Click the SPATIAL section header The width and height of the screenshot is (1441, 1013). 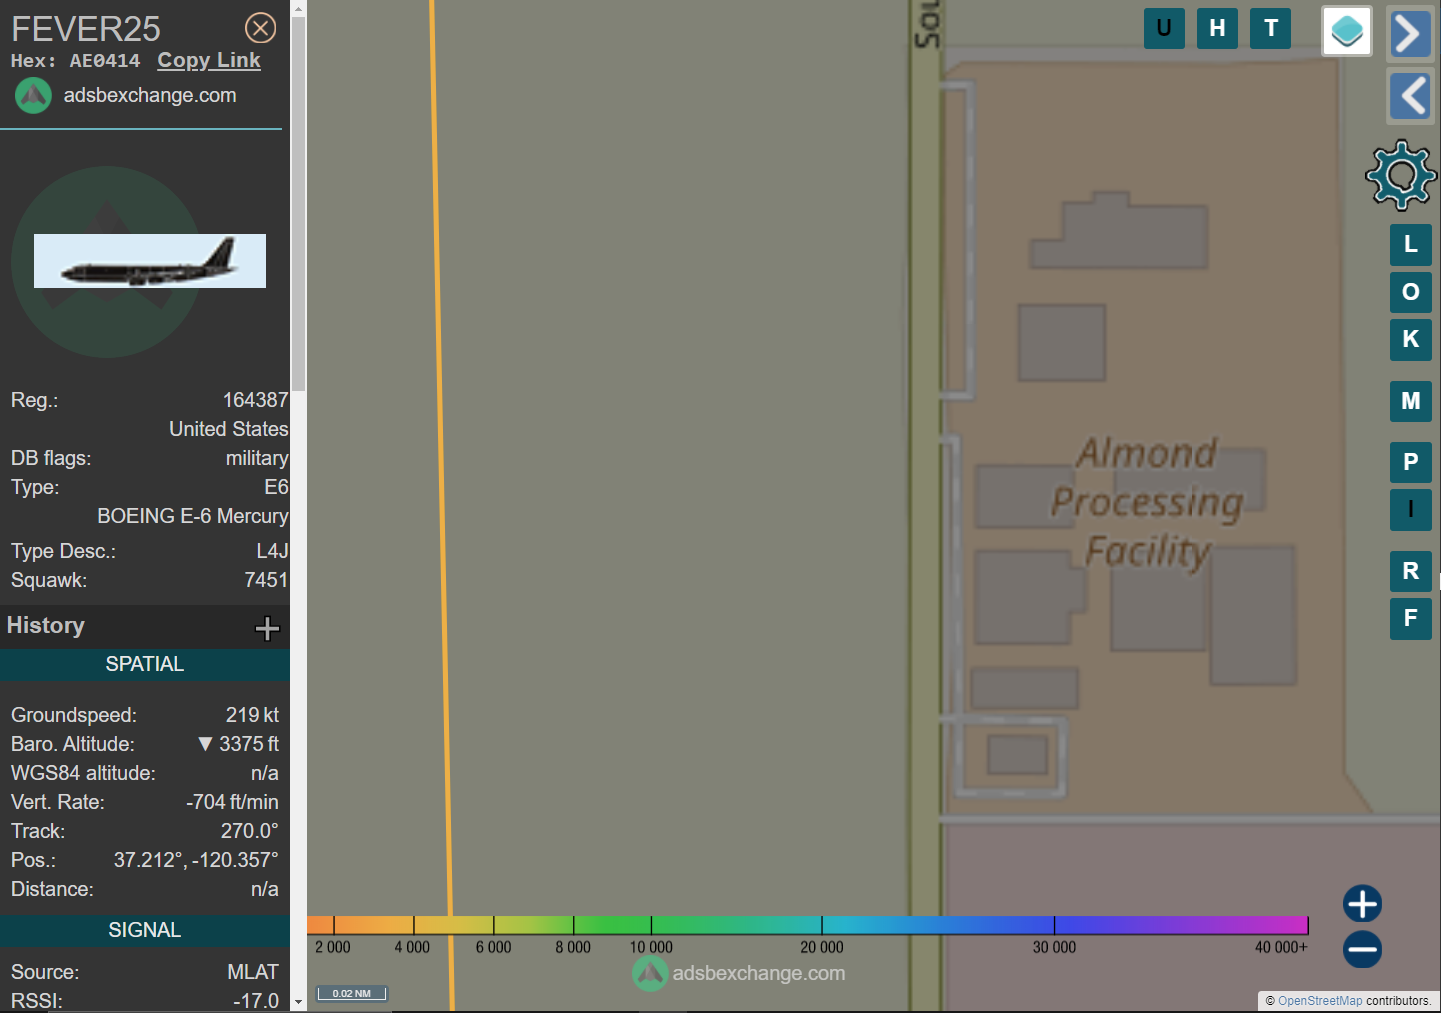point(145,664)
